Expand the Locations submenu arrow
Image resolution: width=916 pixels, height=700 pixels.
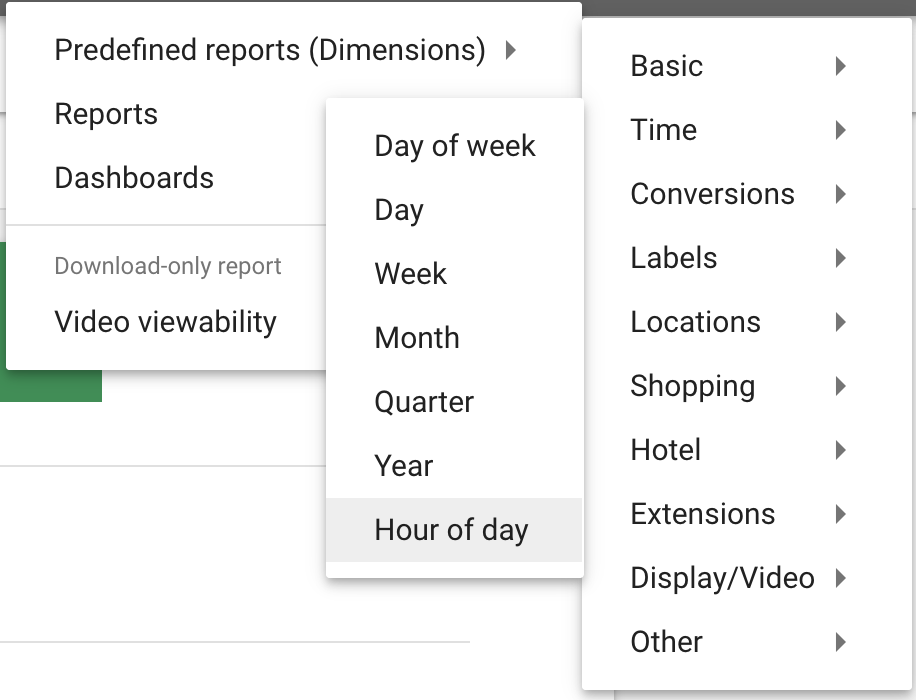[x=841, y=322]
